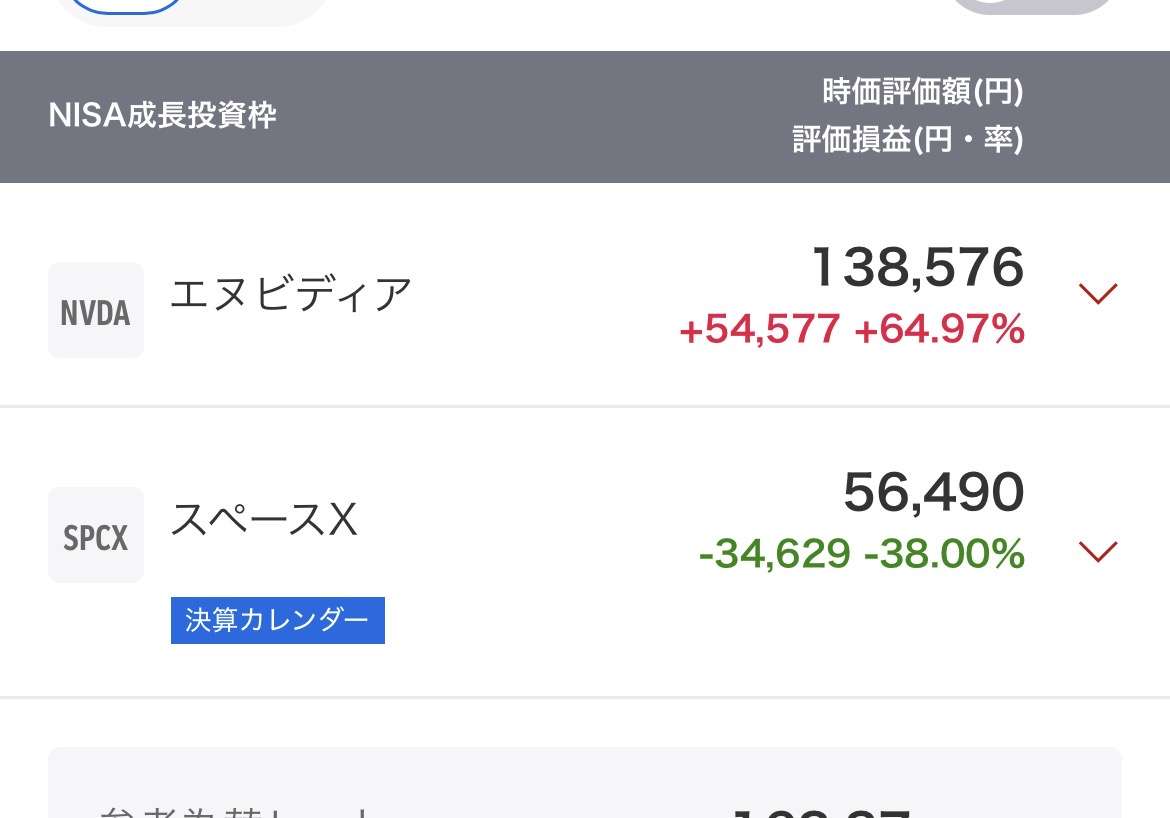Toggle the gray switch at top right
1170x818 pixels.
(x=1031, y=6)
